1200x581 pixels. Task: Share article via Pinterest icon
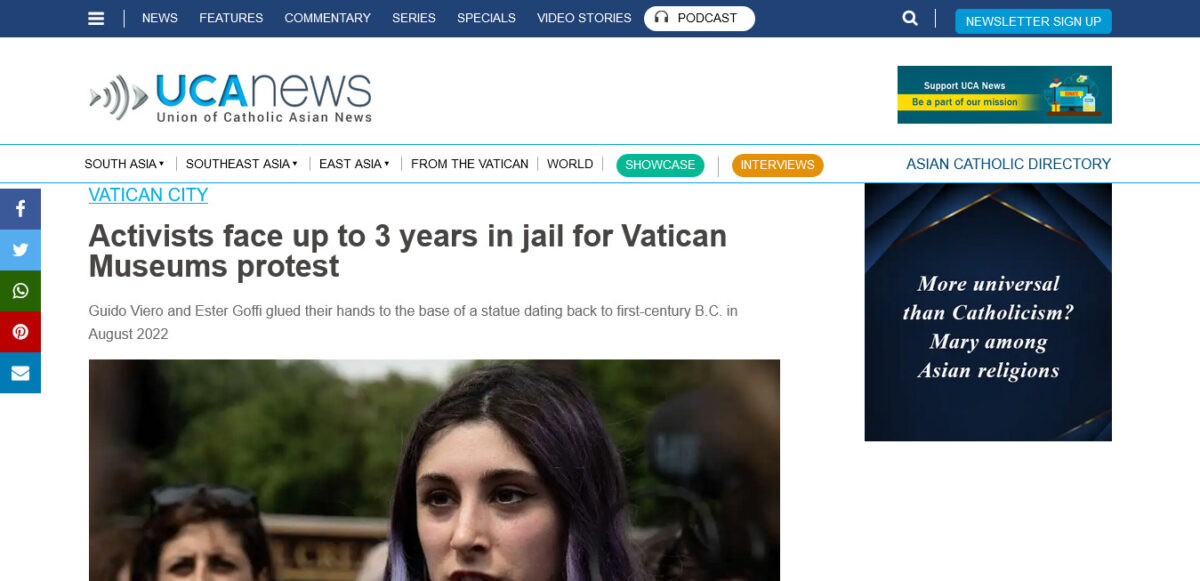tap(20, 332)
